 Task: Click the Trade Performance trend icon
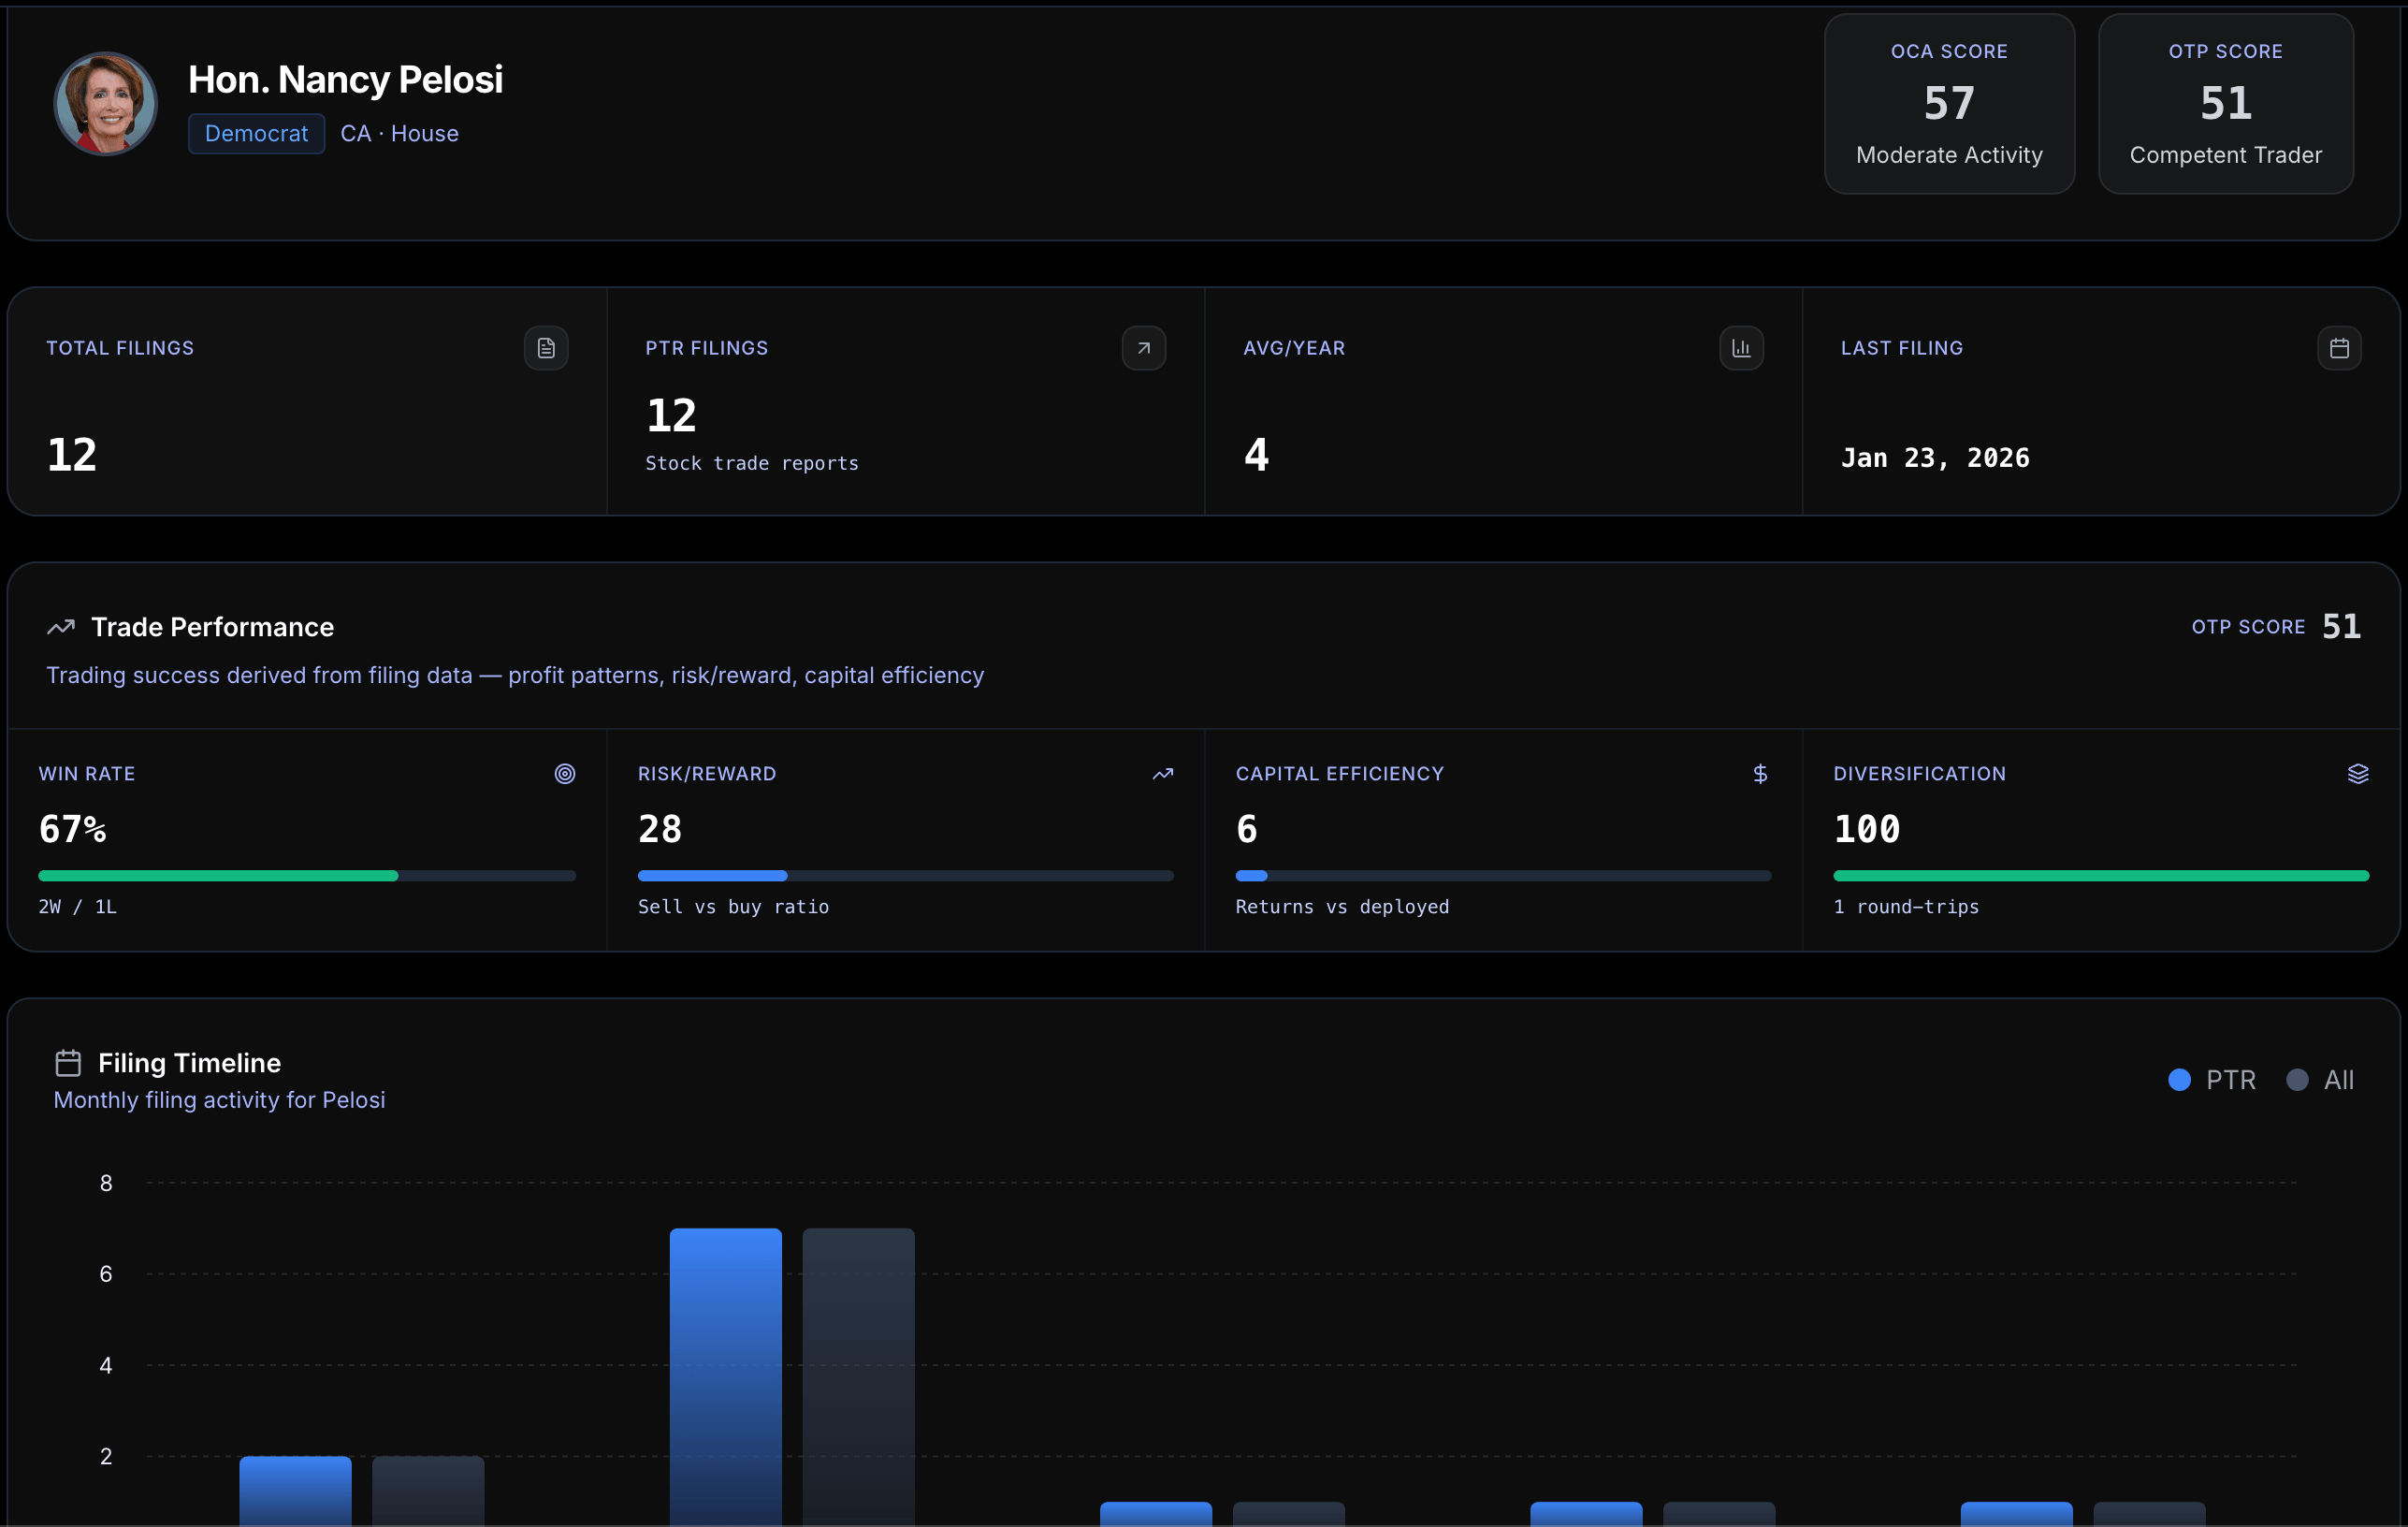(61, 627)
